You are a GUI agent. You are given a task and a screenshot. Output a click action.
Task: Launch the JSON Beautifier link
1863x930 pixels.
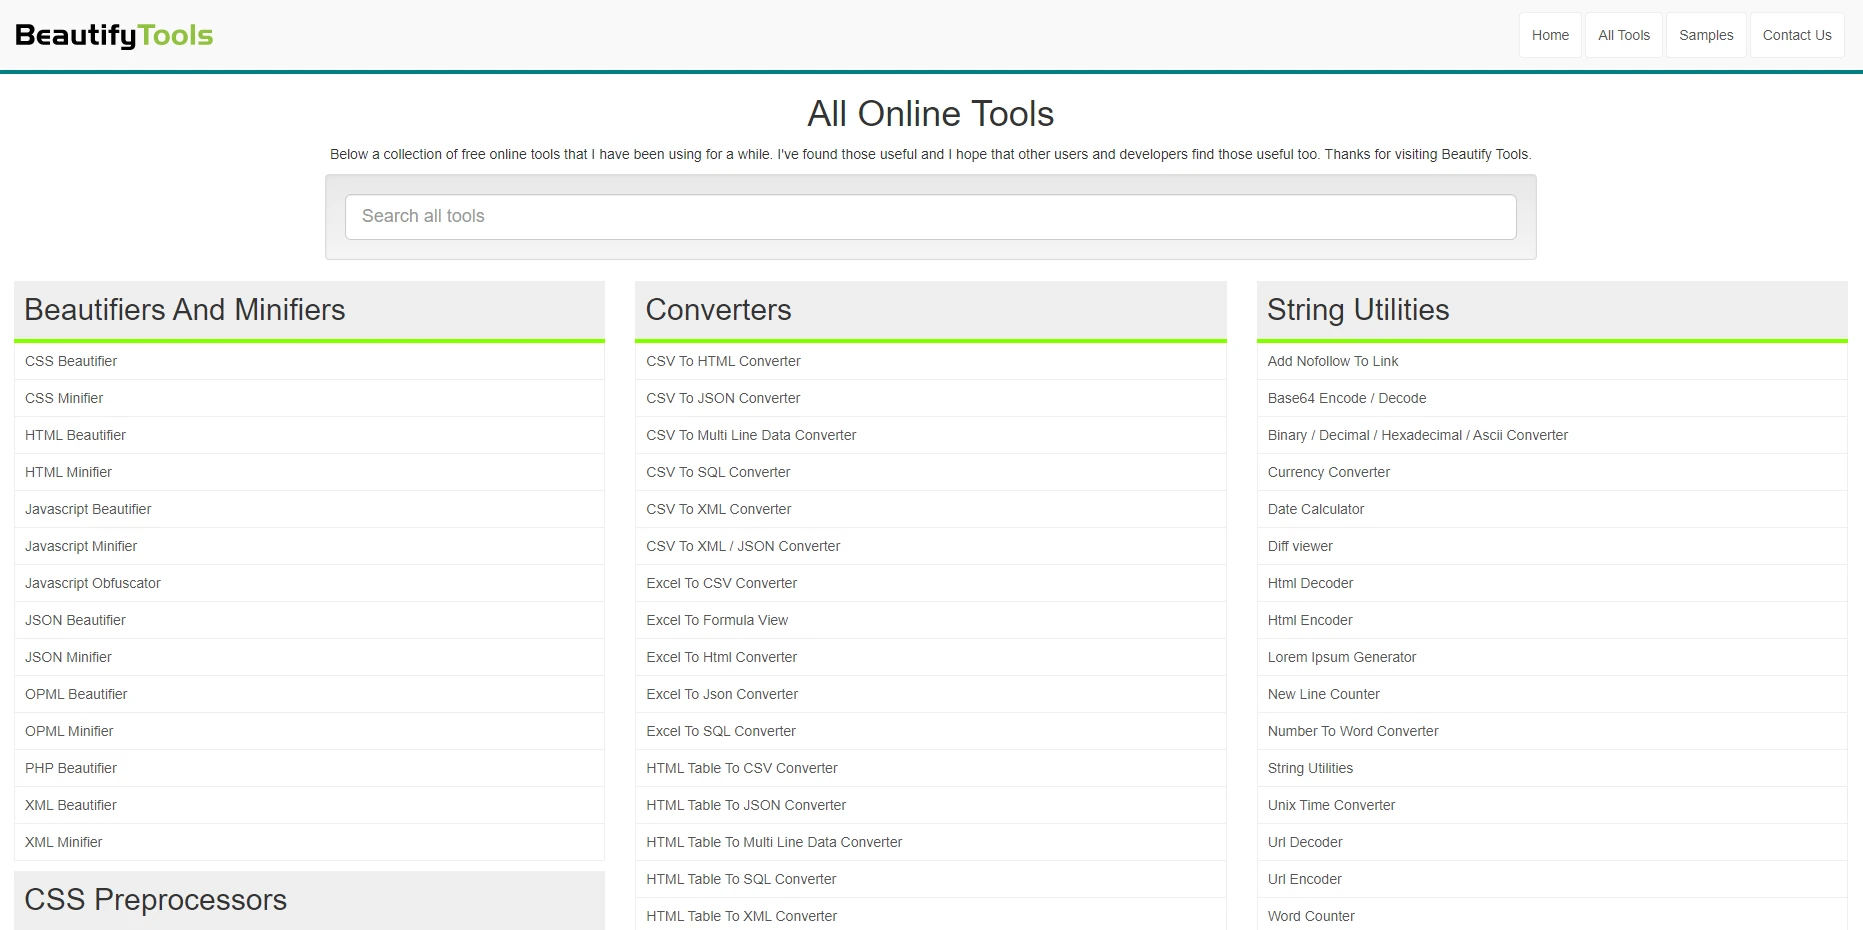tap(75, 620)
